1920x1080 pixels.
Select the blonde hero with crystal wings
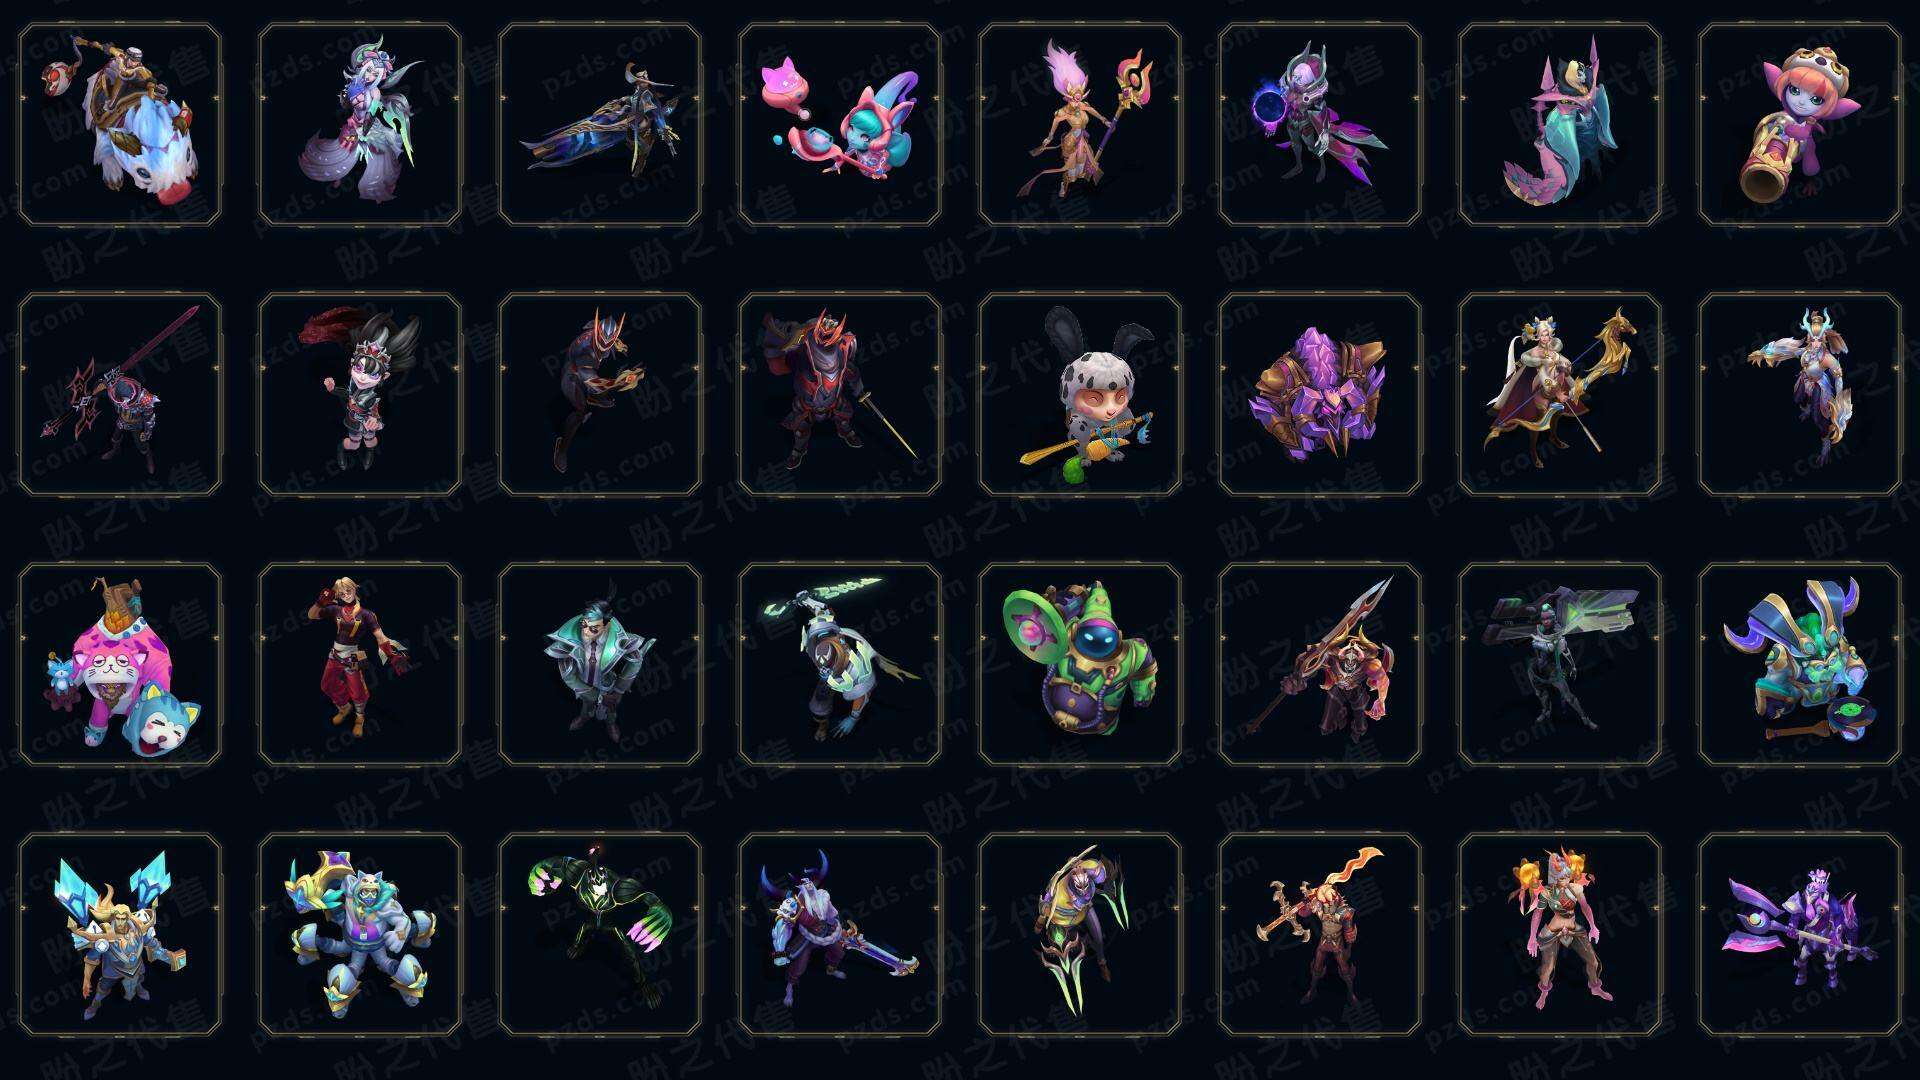click(120, 935)
